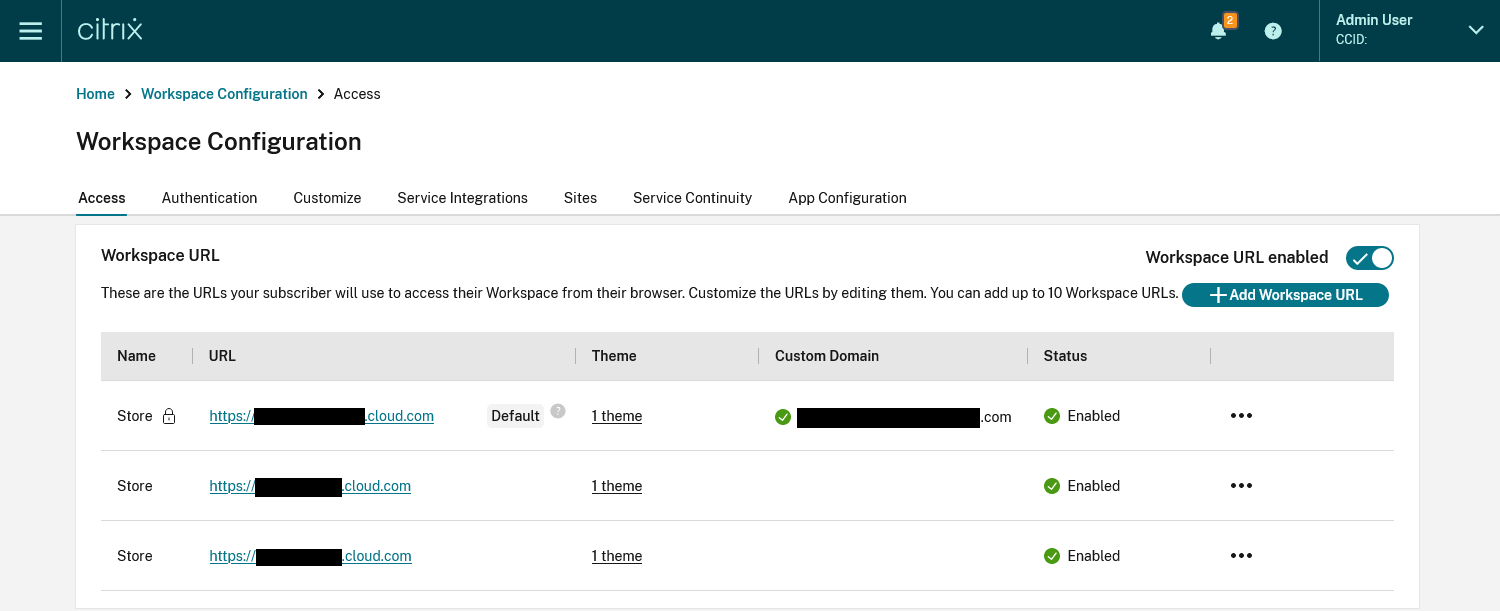Switch to the Authentication tab
Image resolution: width=1500 pixels, height=611 pixels.
209,198
